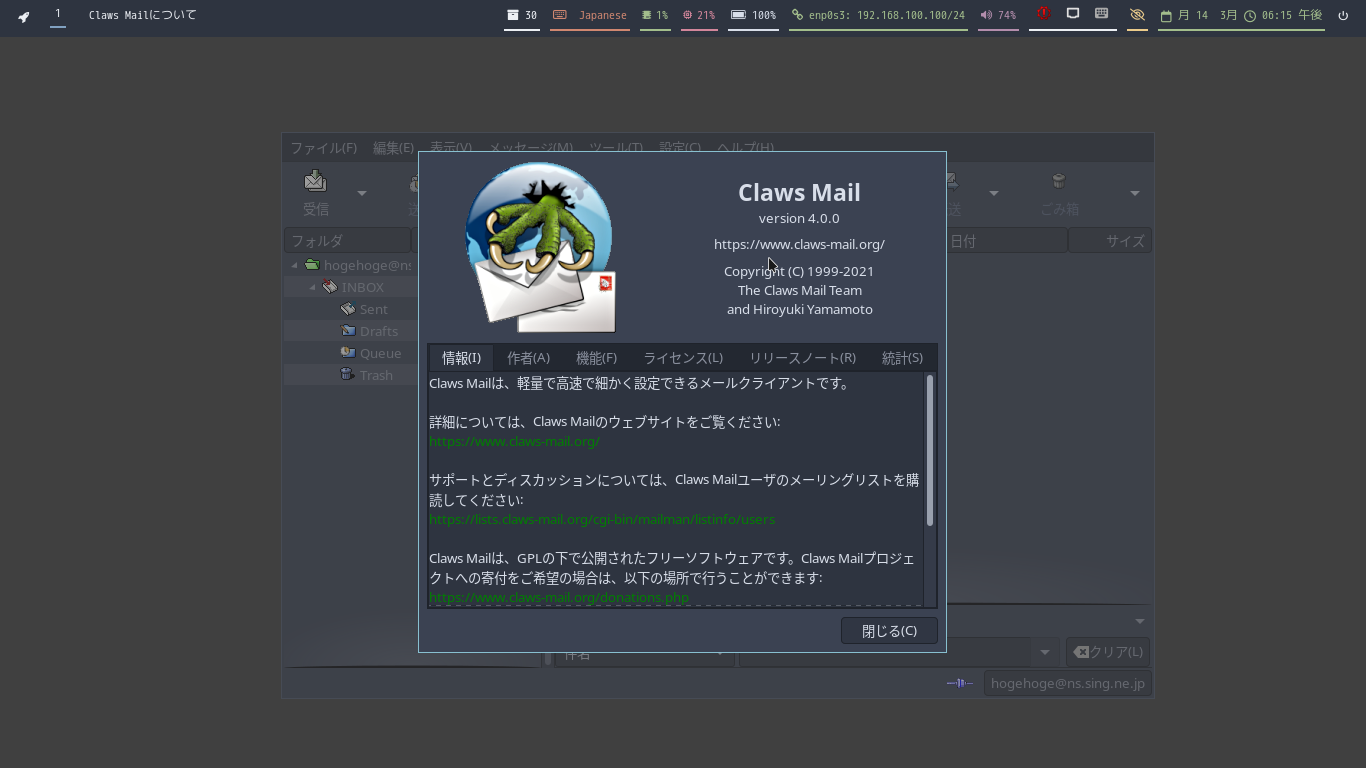Open the リリースノート(R) tab

[802, 358]
